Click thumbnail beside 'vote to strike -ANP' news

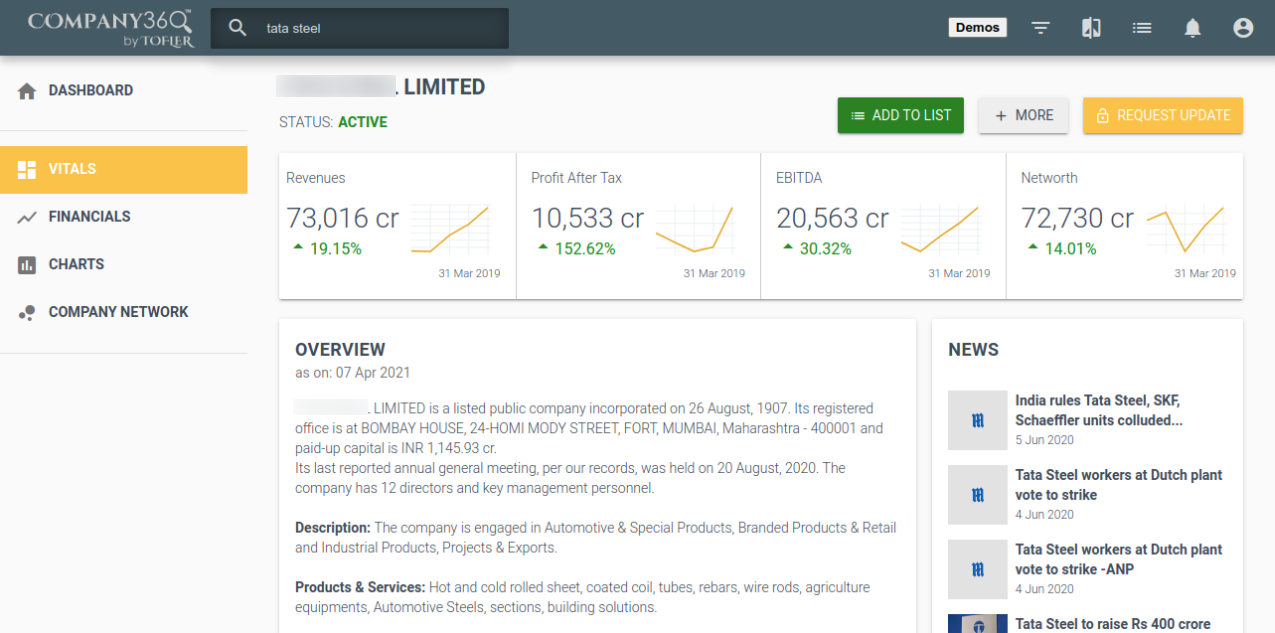[x=977, y=569]
